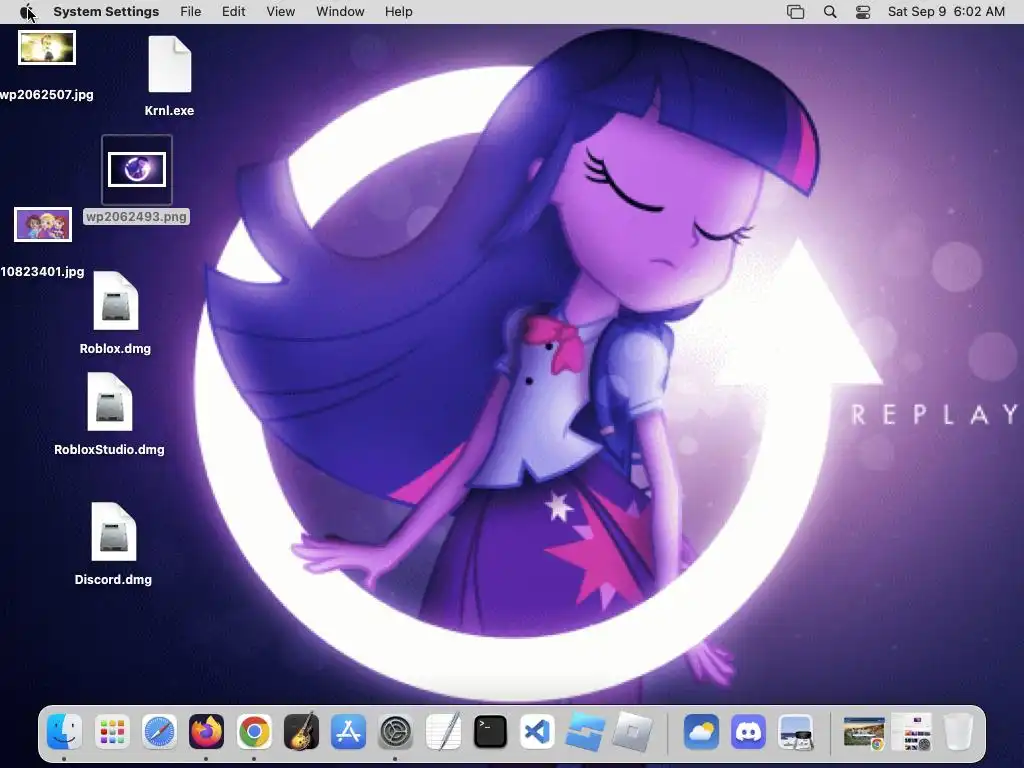Click the Roblox.dmg filename label

[115, 349]
